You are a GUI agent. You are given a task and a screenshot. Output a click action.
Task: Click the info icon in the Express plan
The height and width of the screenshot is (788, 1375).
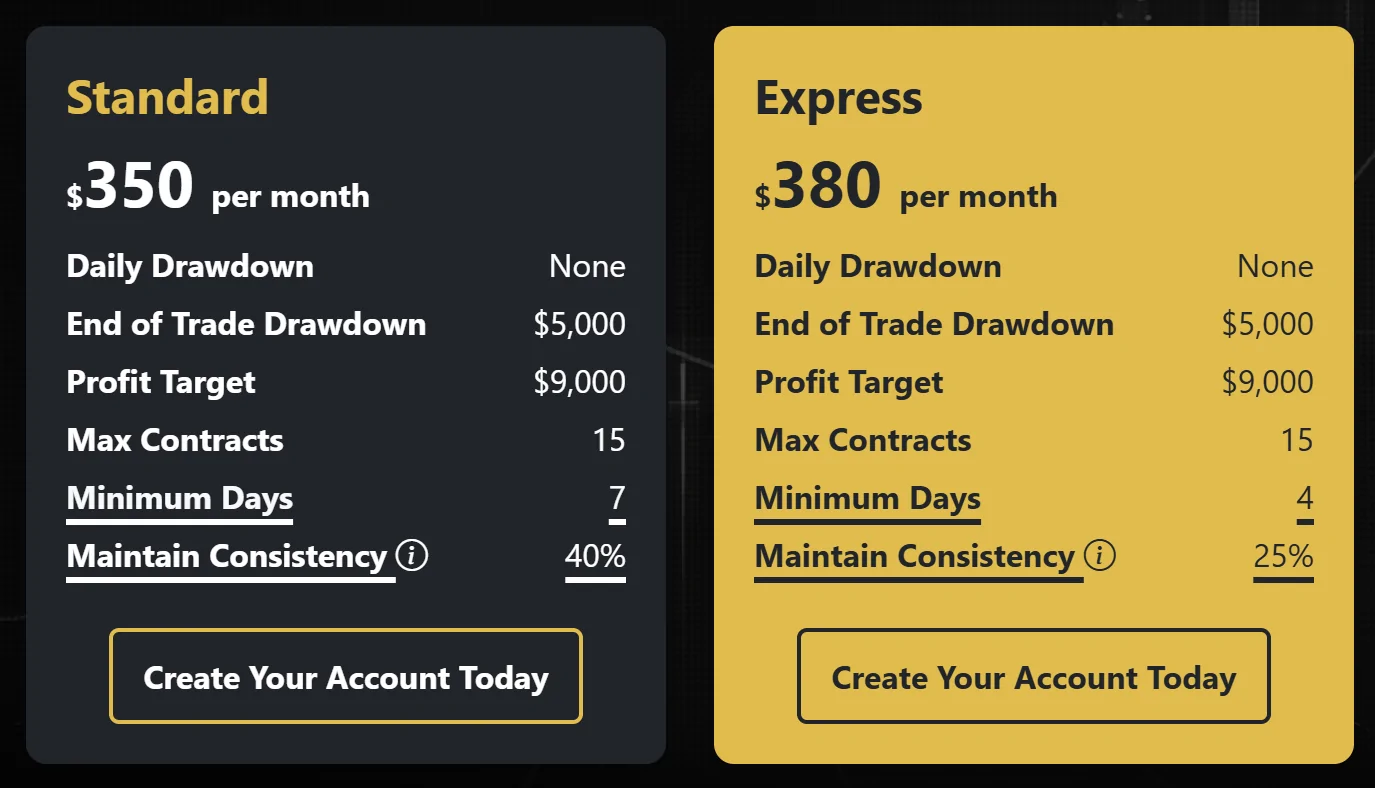pyautogui.click(x=1100, y=555)
